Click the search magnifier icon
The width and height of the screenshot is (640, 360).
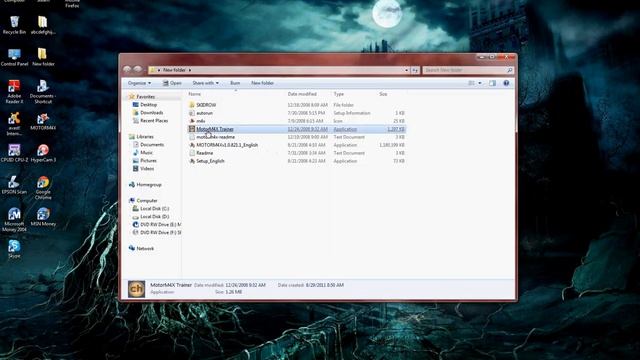(509, 70)
